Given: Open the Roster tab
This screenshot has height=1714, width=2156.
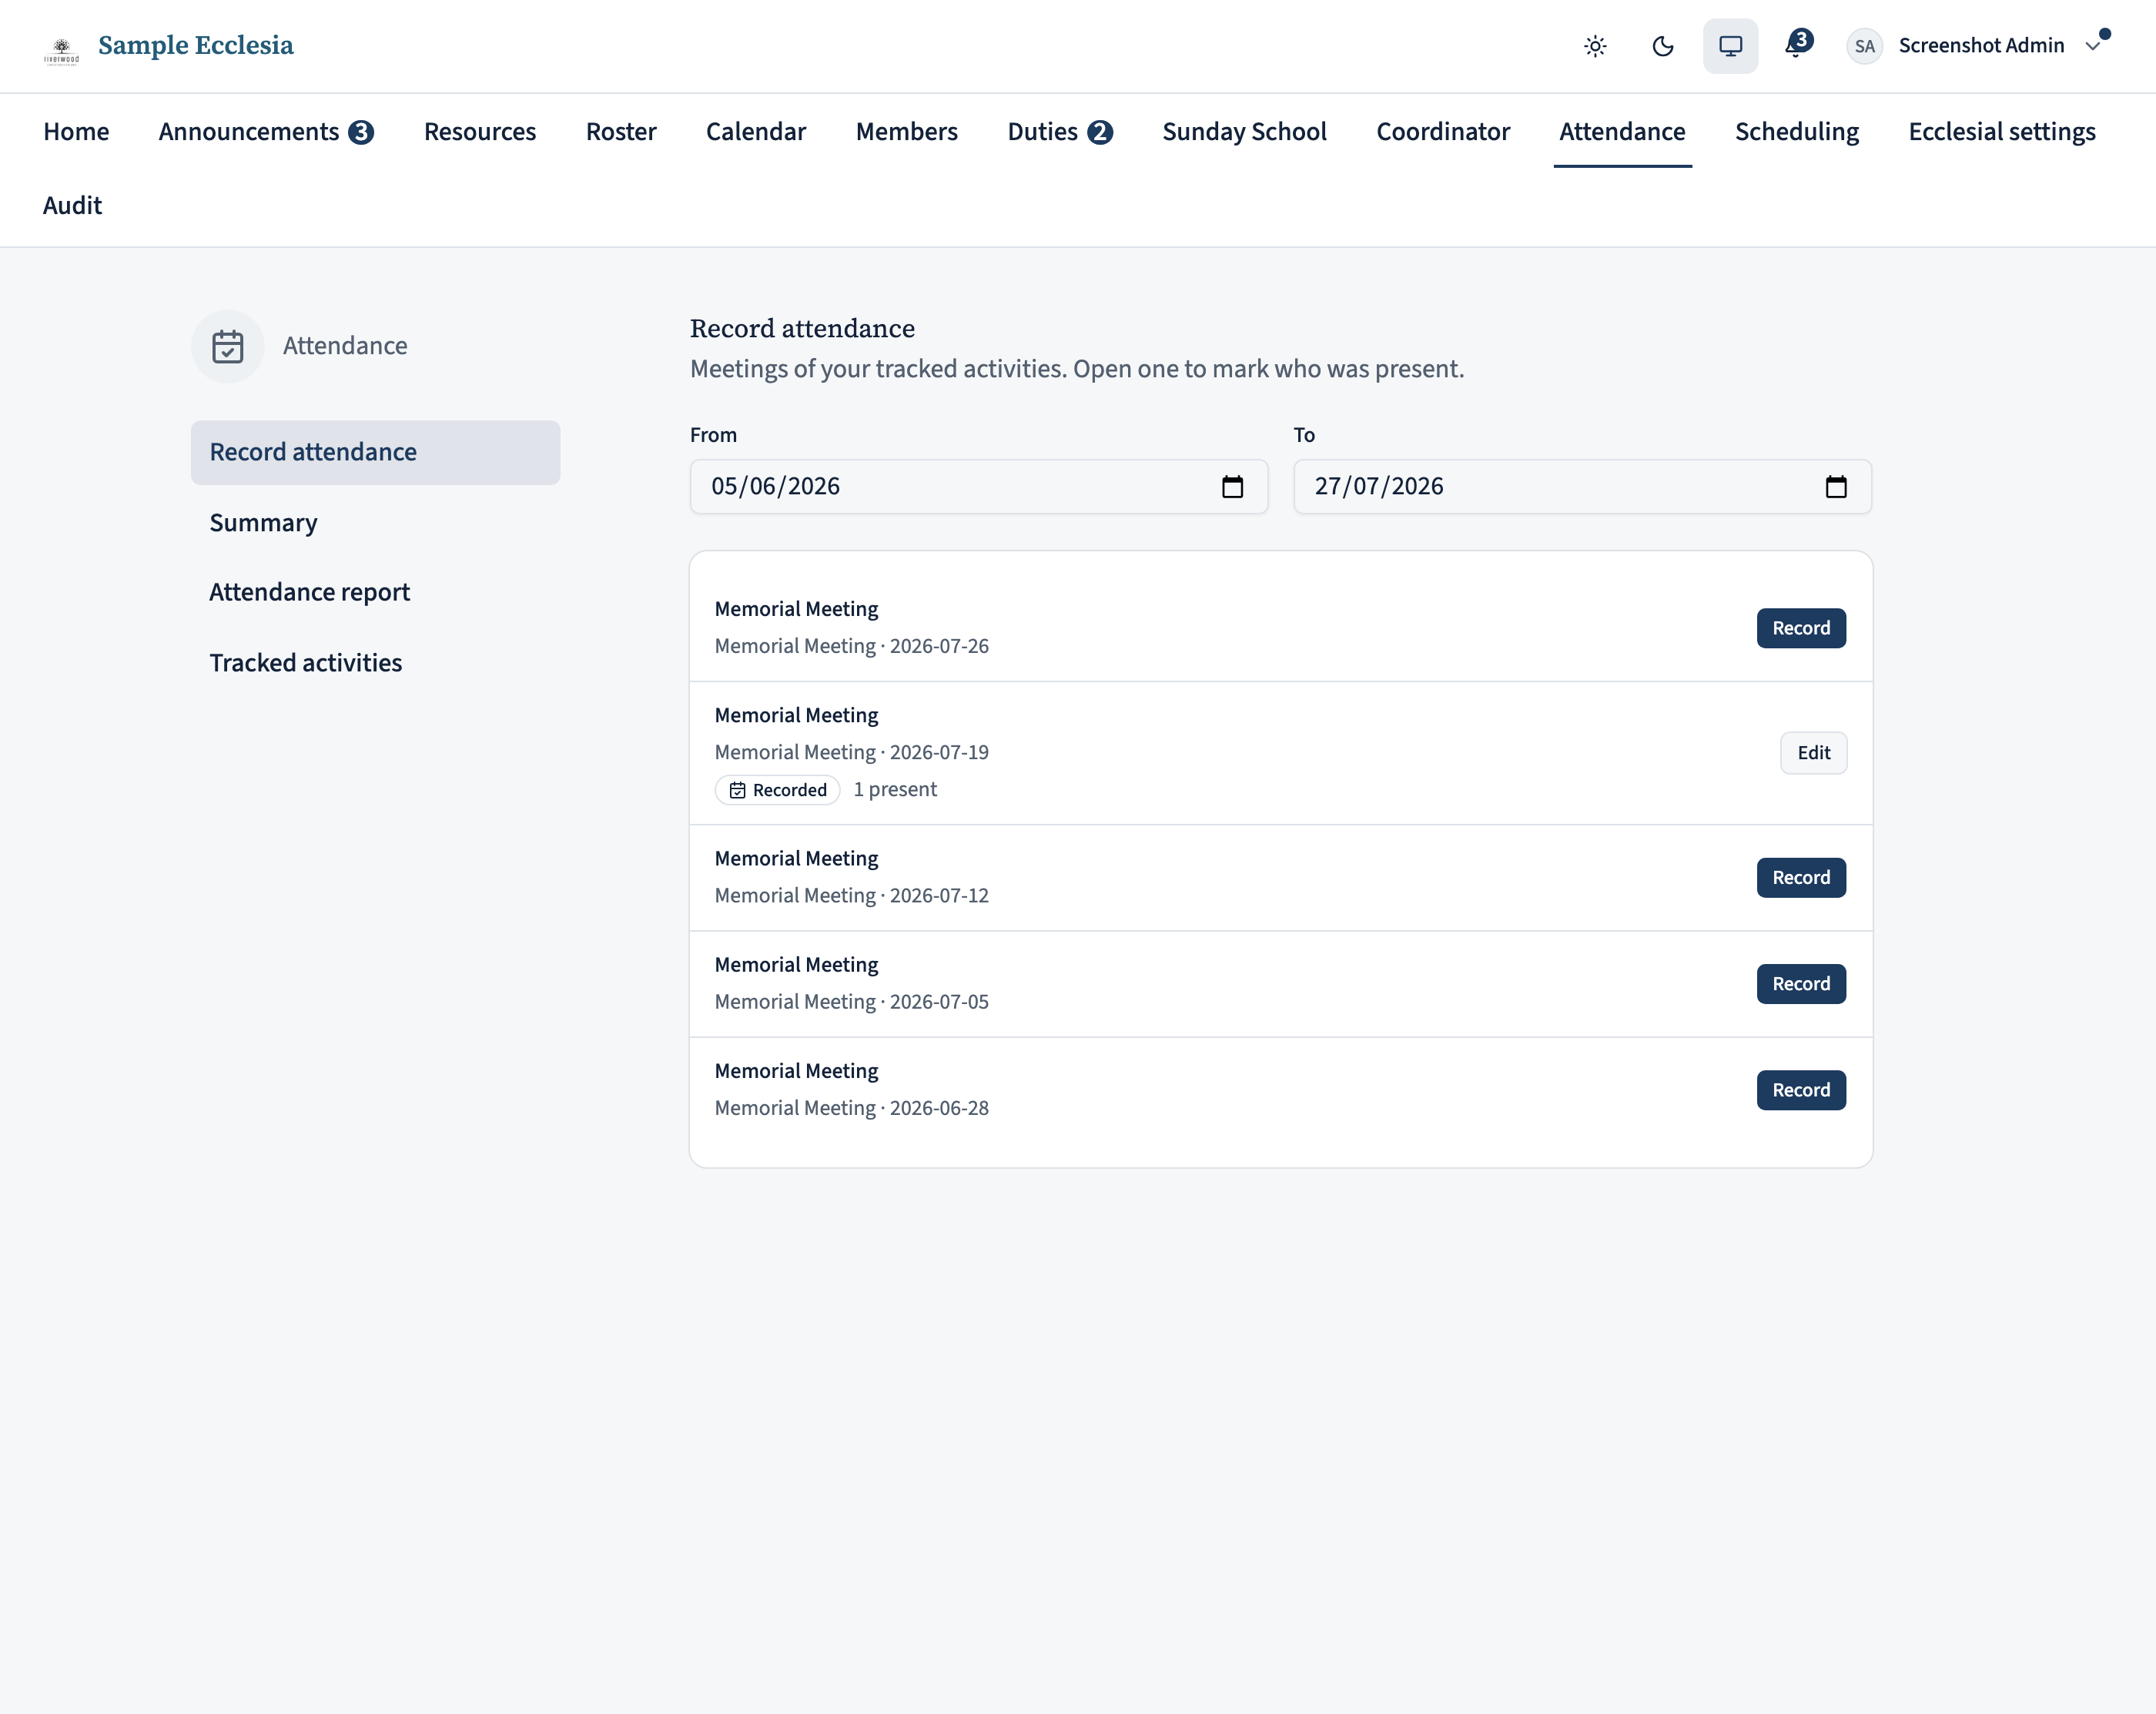Looking at the screenshot, I should coord(621,132).
